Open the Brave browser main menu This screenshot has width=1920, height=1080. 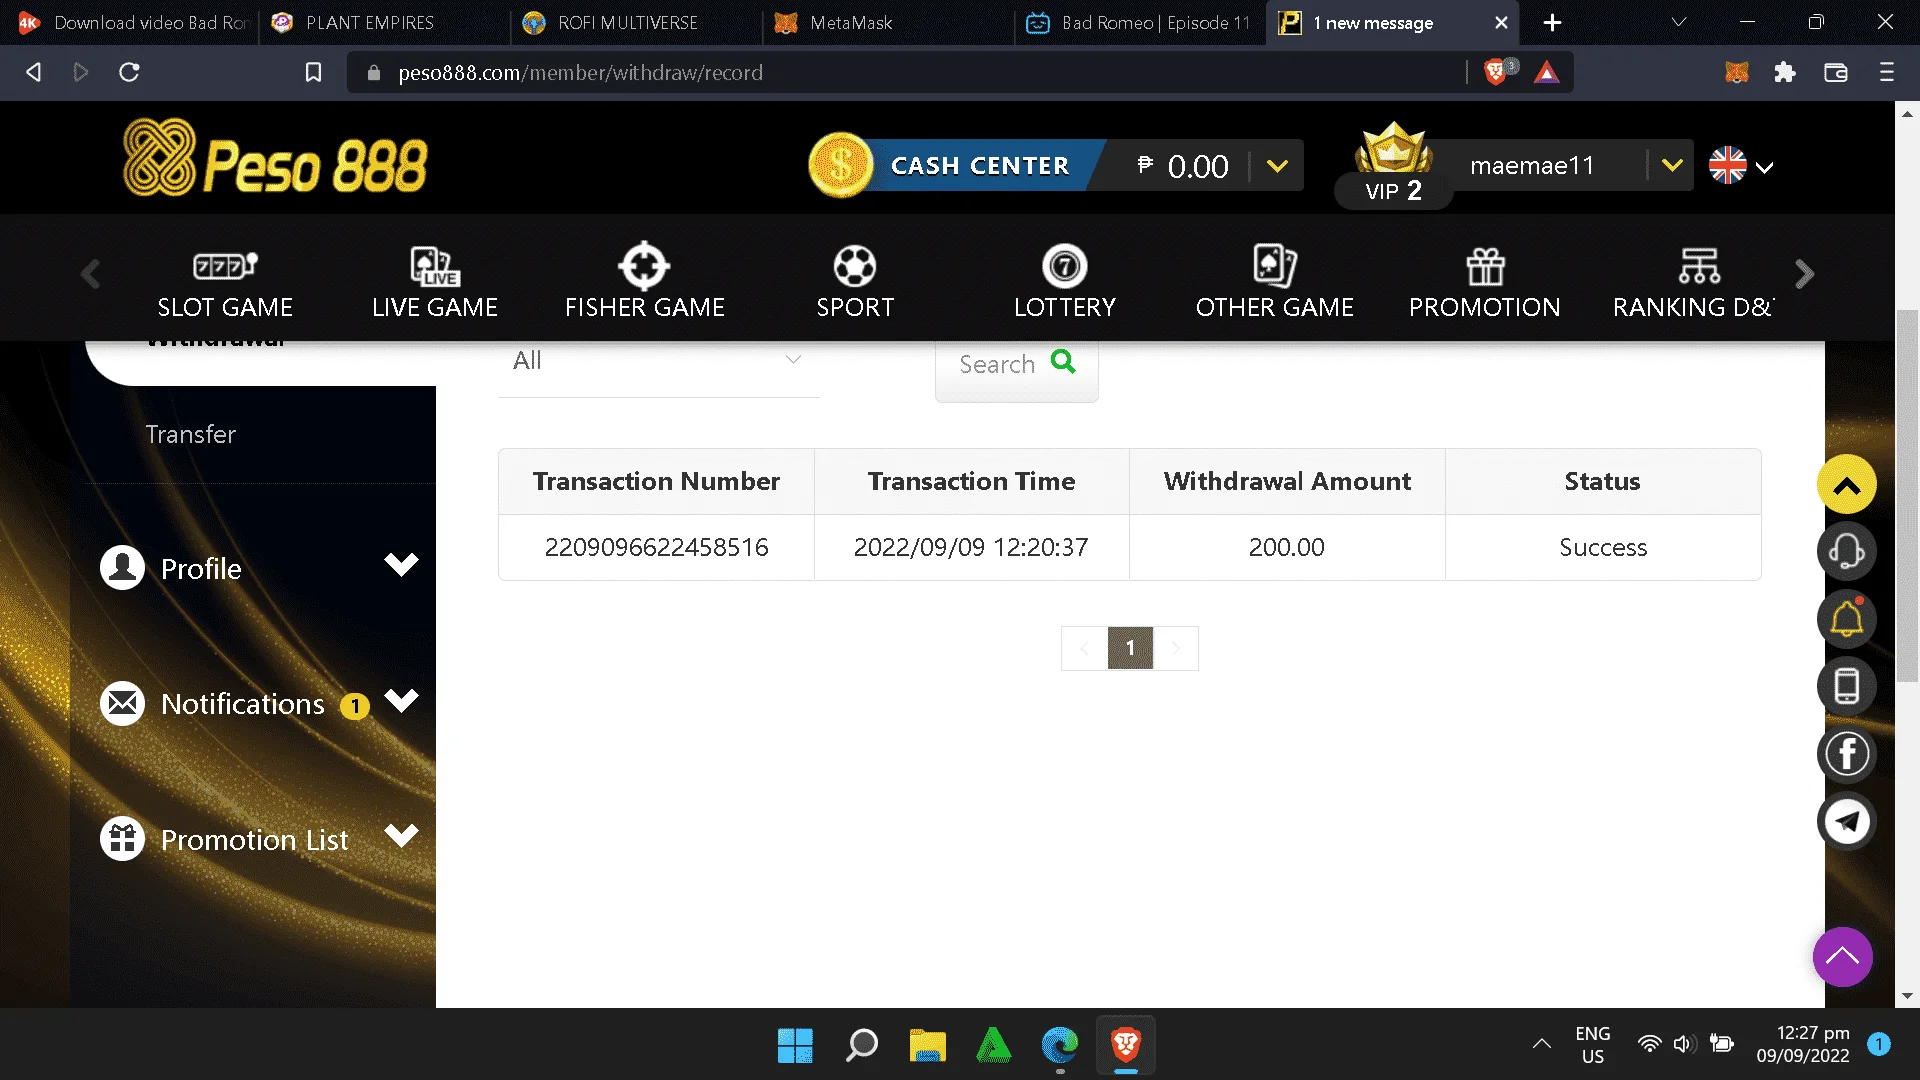1886,72
